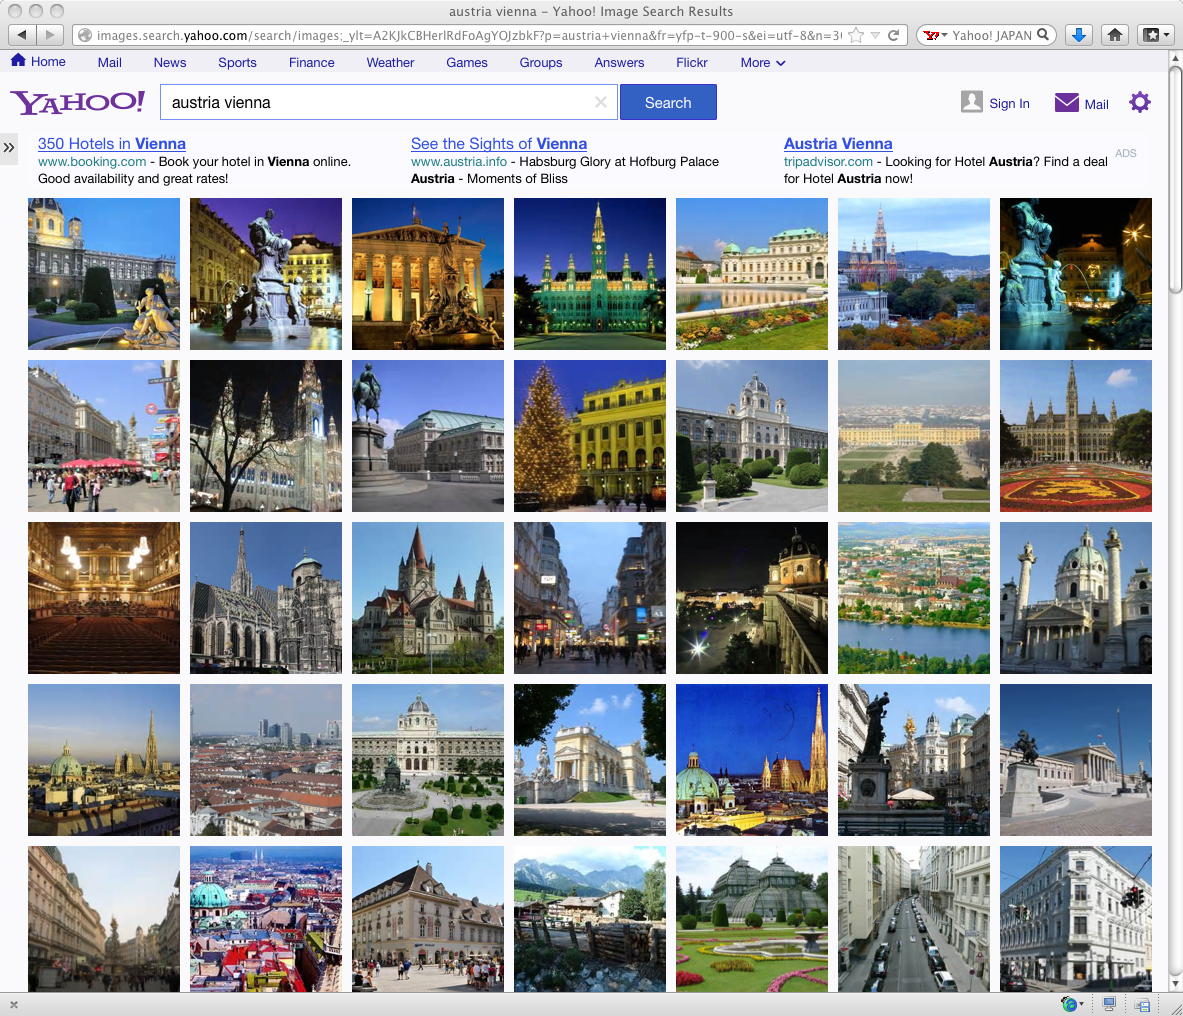This screenshot has height=1016, width=1183.
Task: Open the Rathaus with red flower carpet thumbnail
Action: pos(1076,436)
